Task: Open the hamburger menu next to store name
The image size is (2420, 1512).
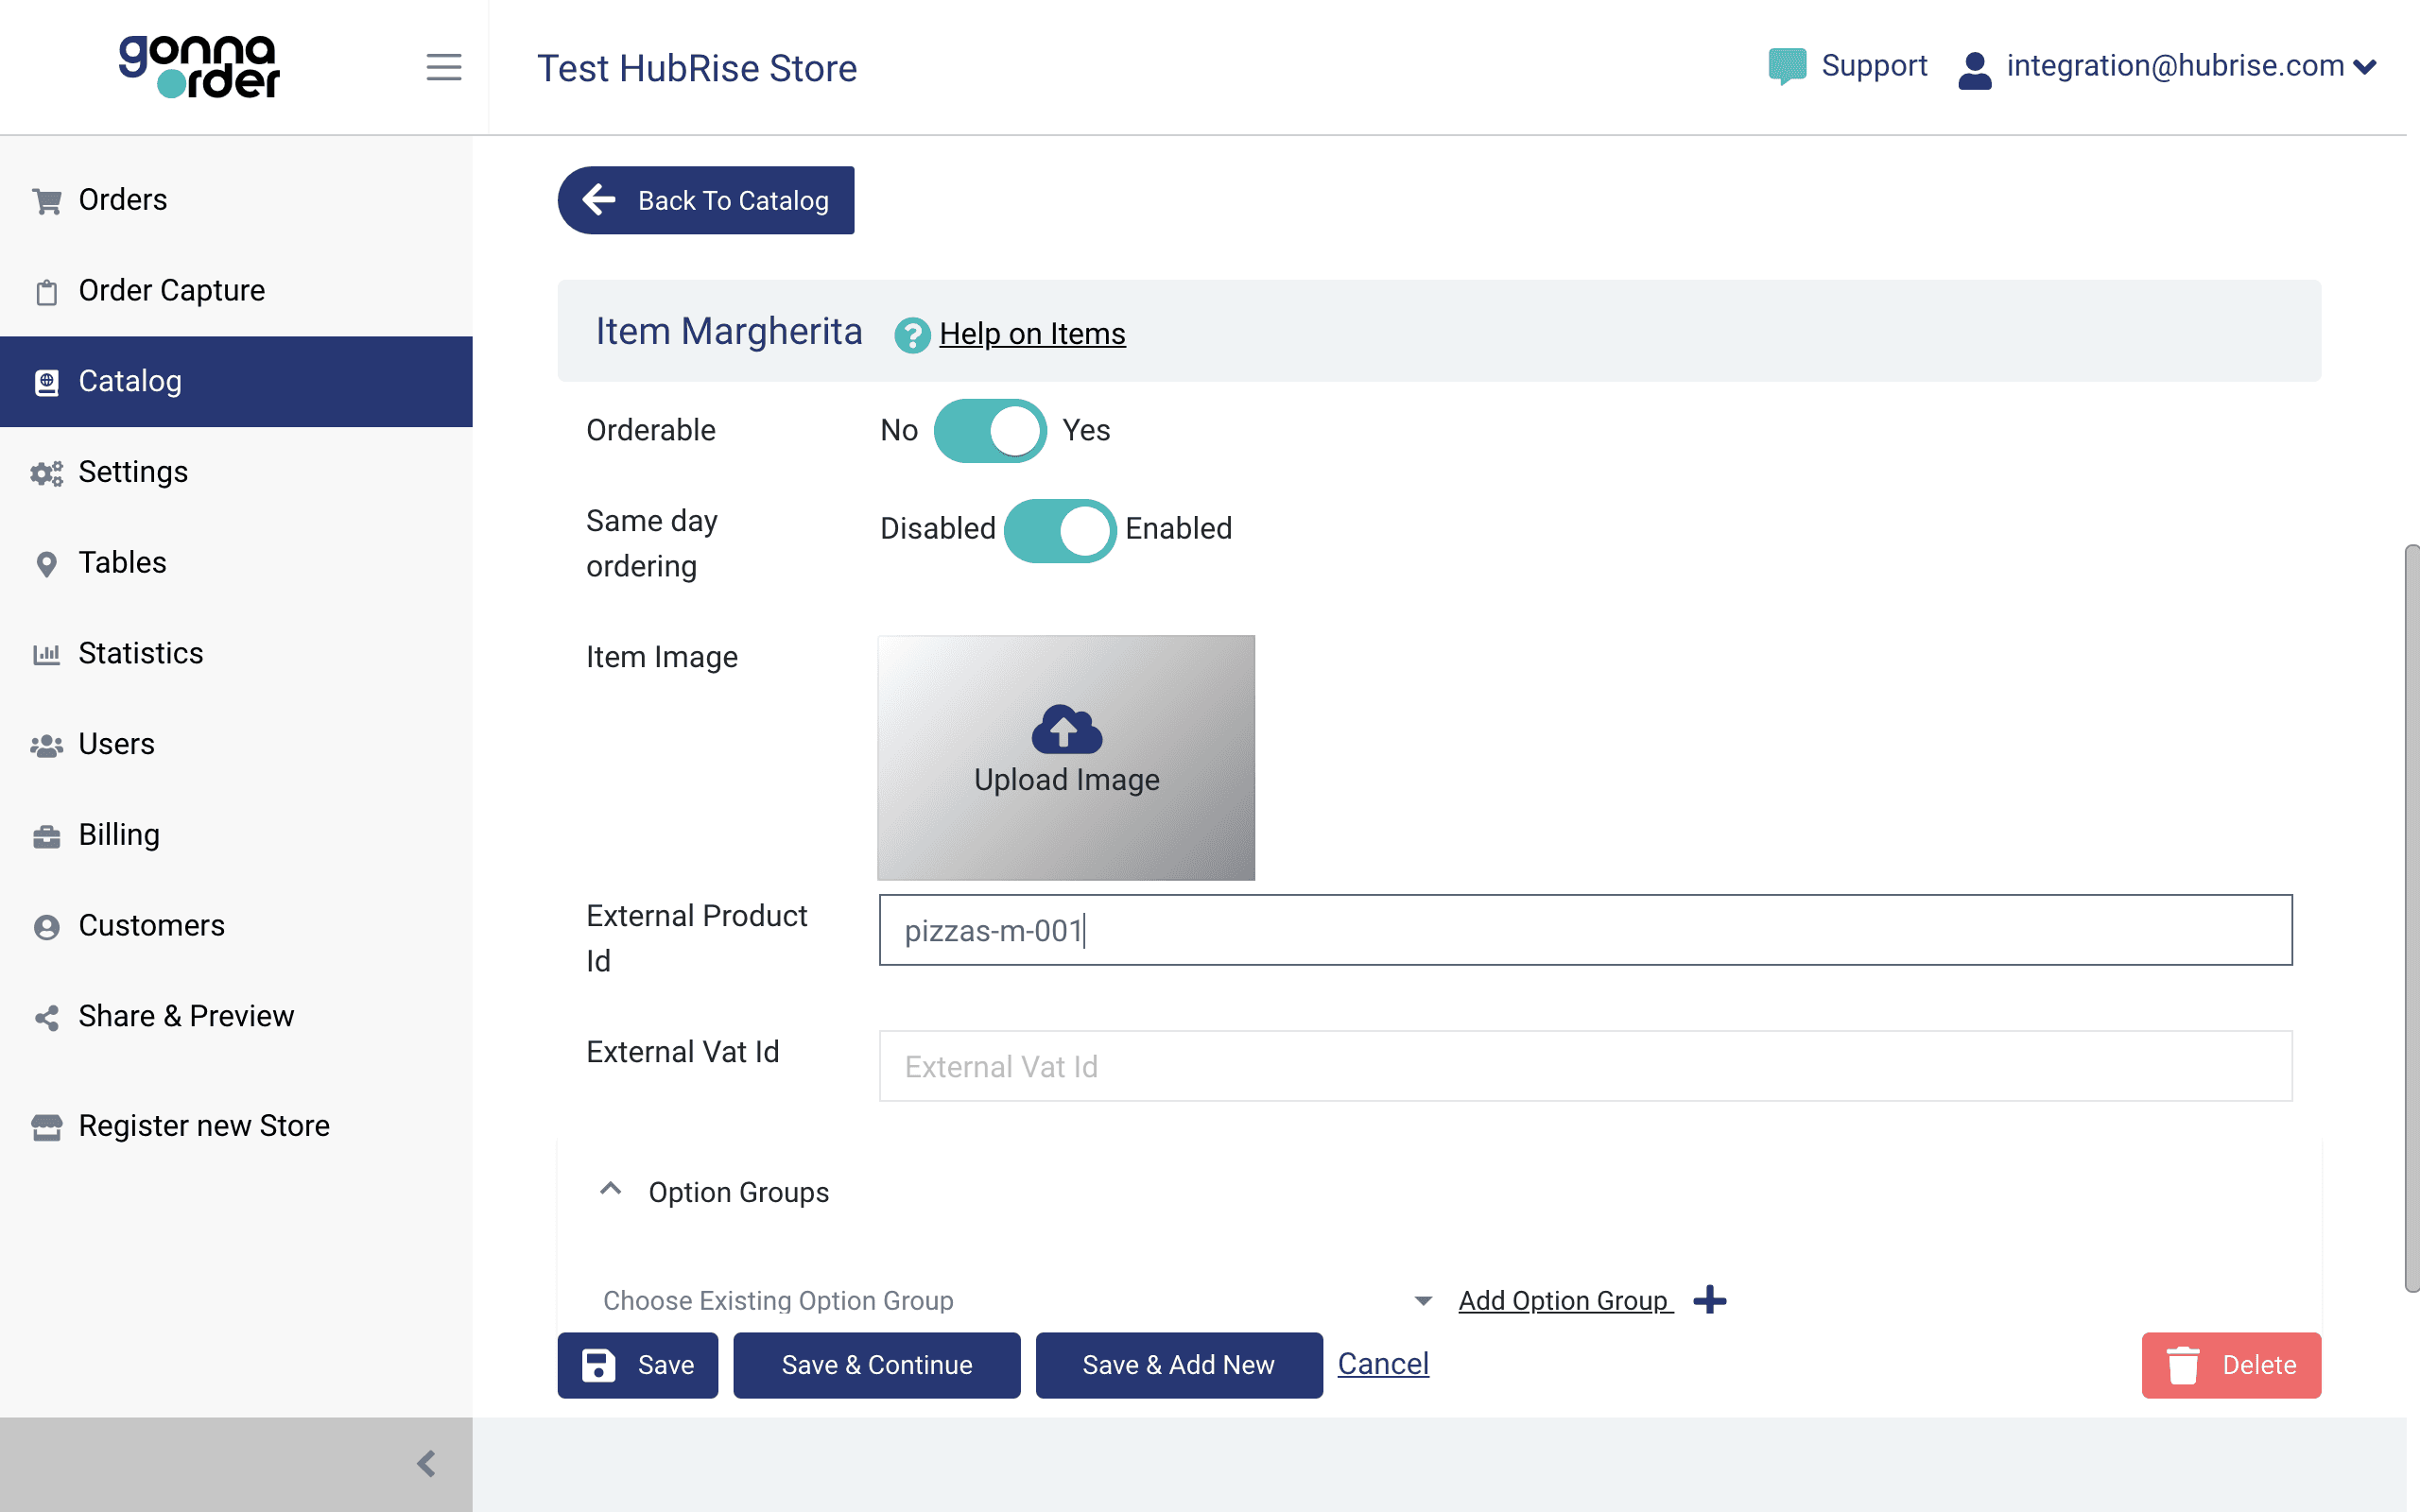Action: [444, 67]
